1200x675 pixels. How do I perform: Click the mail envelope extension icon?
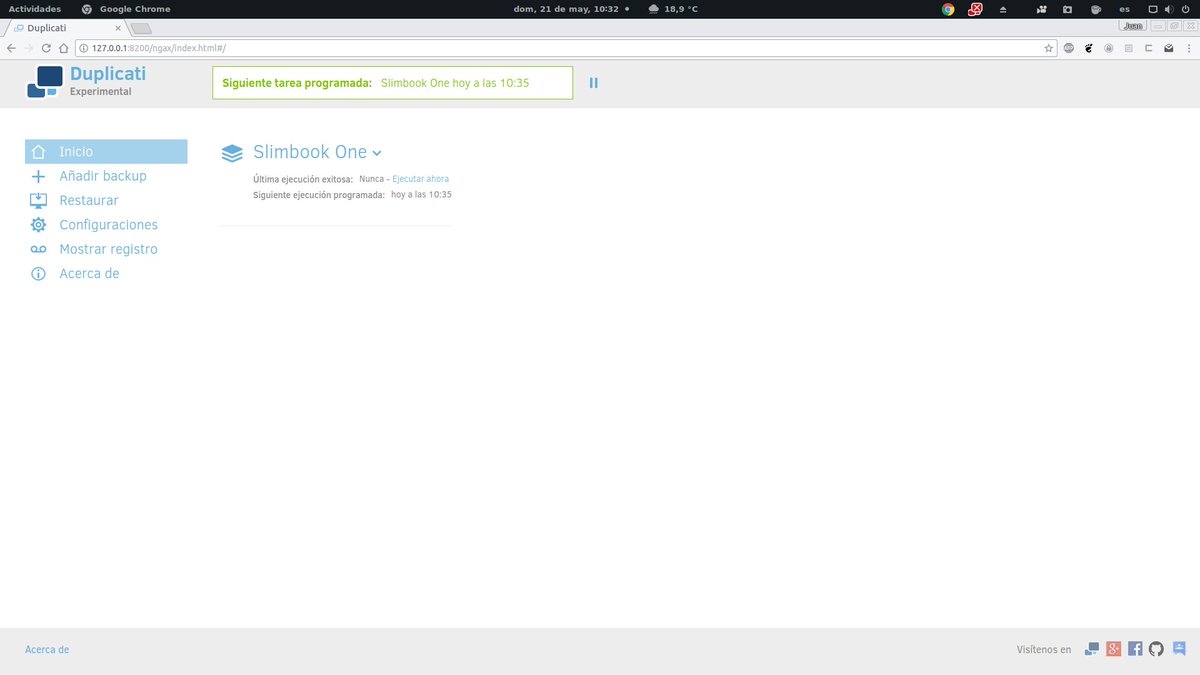pos(1168,48)
